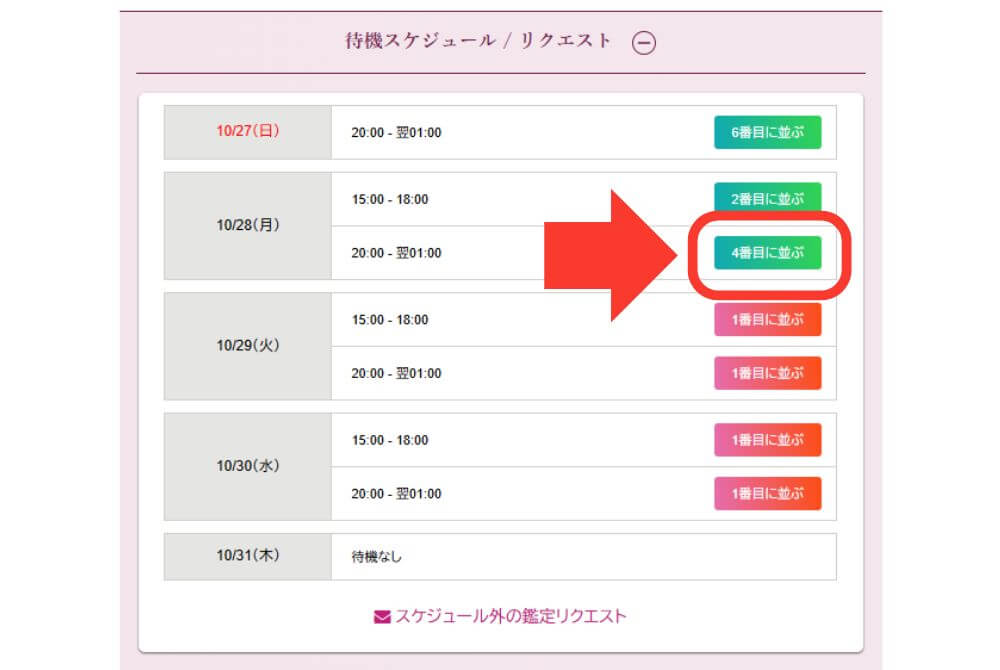Select the 10/30(水) date cell

[247, 466]
